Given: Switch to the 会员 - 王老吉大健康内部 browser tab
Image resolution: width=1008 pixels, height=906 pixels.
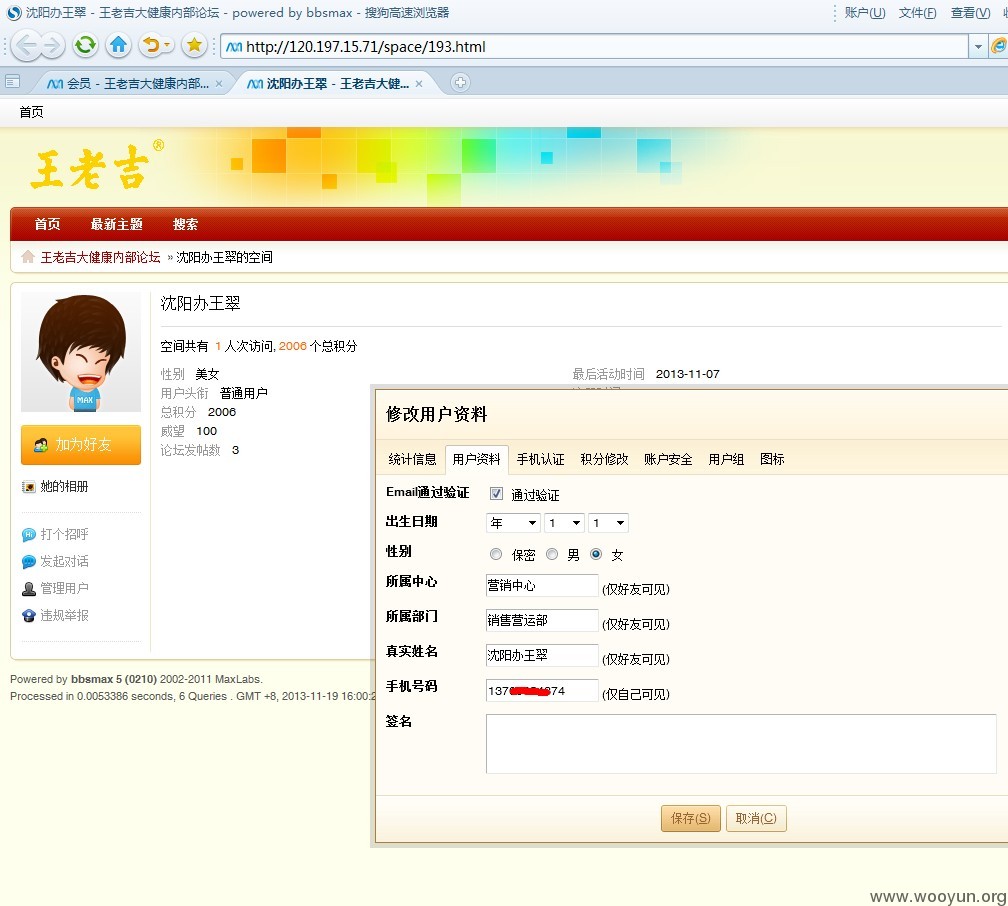Looking at the screenshot, I should pyautogui.click(x=132, y=84).
